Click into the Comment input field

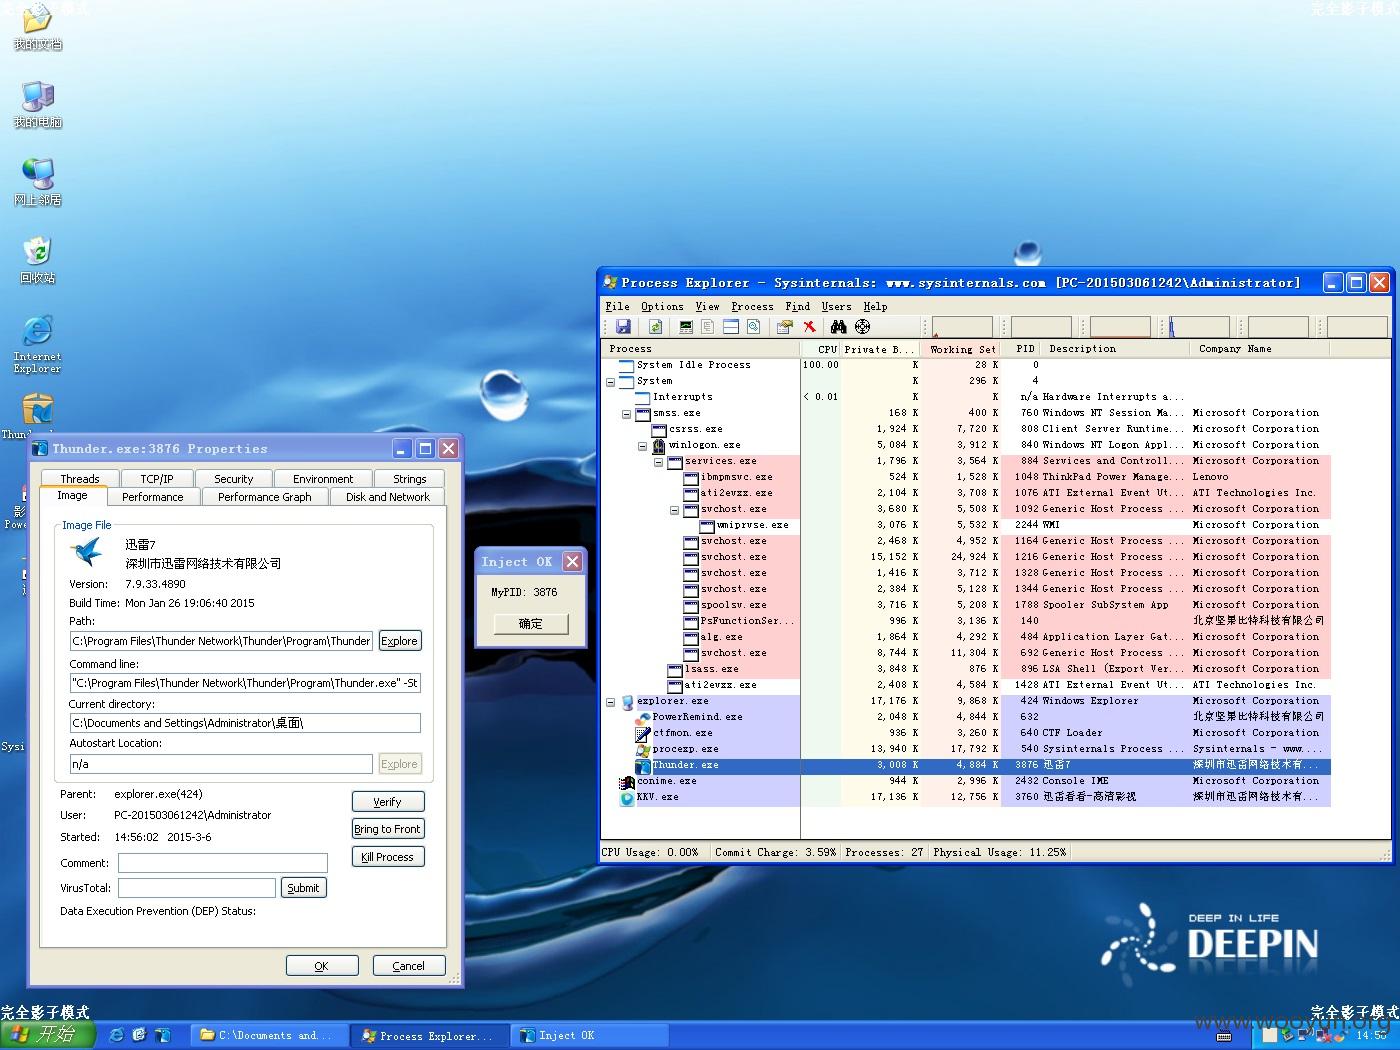(x=223, y=863)
